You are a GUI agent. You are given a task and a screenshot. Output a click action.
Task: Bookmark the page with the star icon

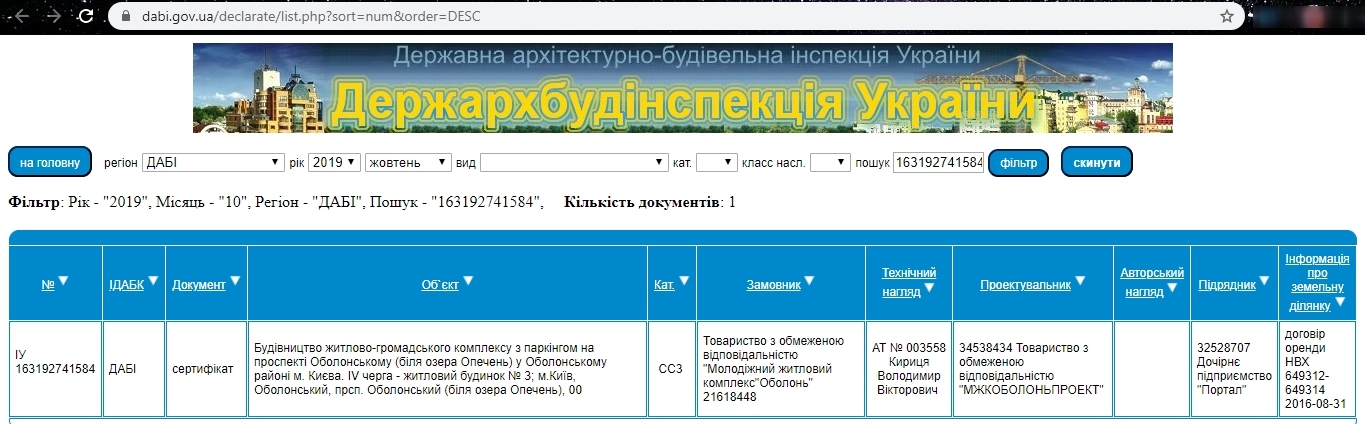(x=1227, y=17)
